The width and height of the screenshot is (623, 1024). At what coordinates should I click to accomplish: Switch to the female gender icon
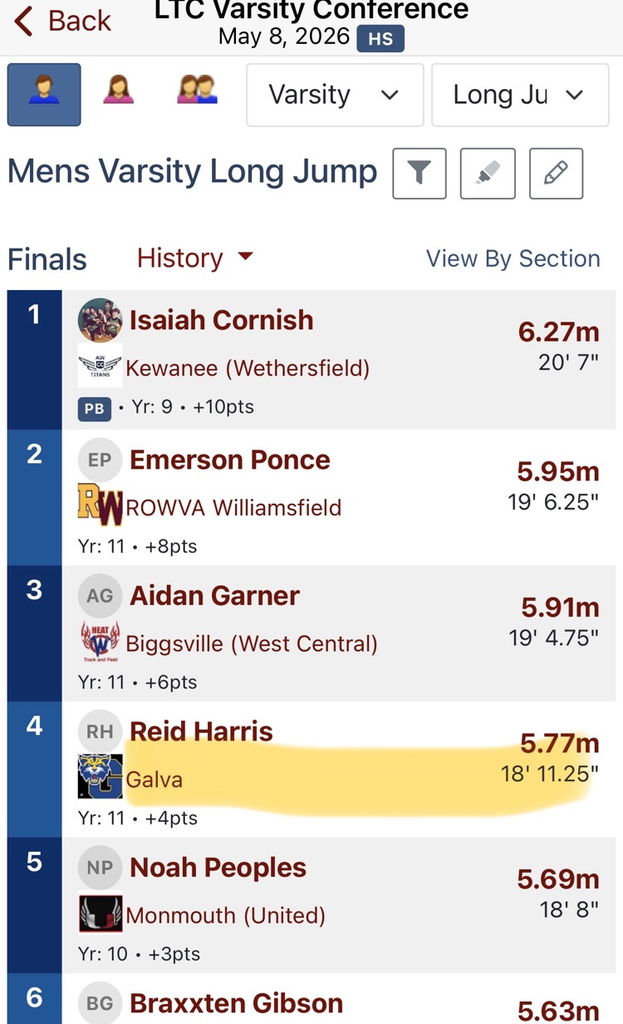point(118,90)
